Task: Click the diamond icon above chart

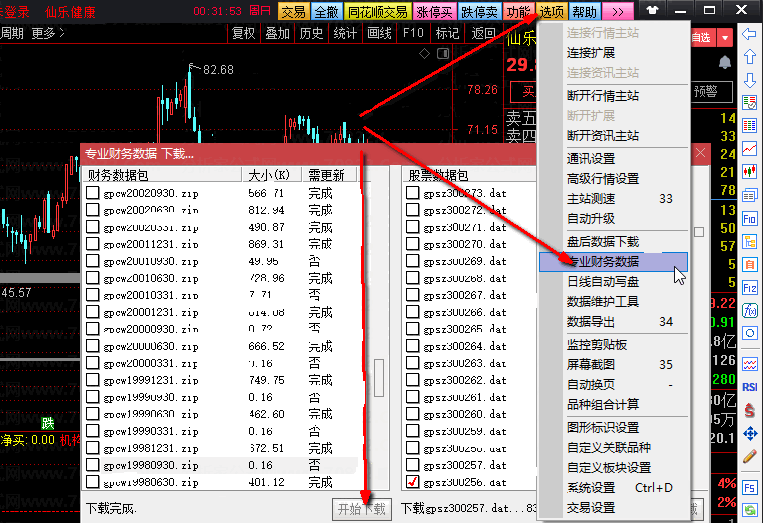Action: coord(424,54)
